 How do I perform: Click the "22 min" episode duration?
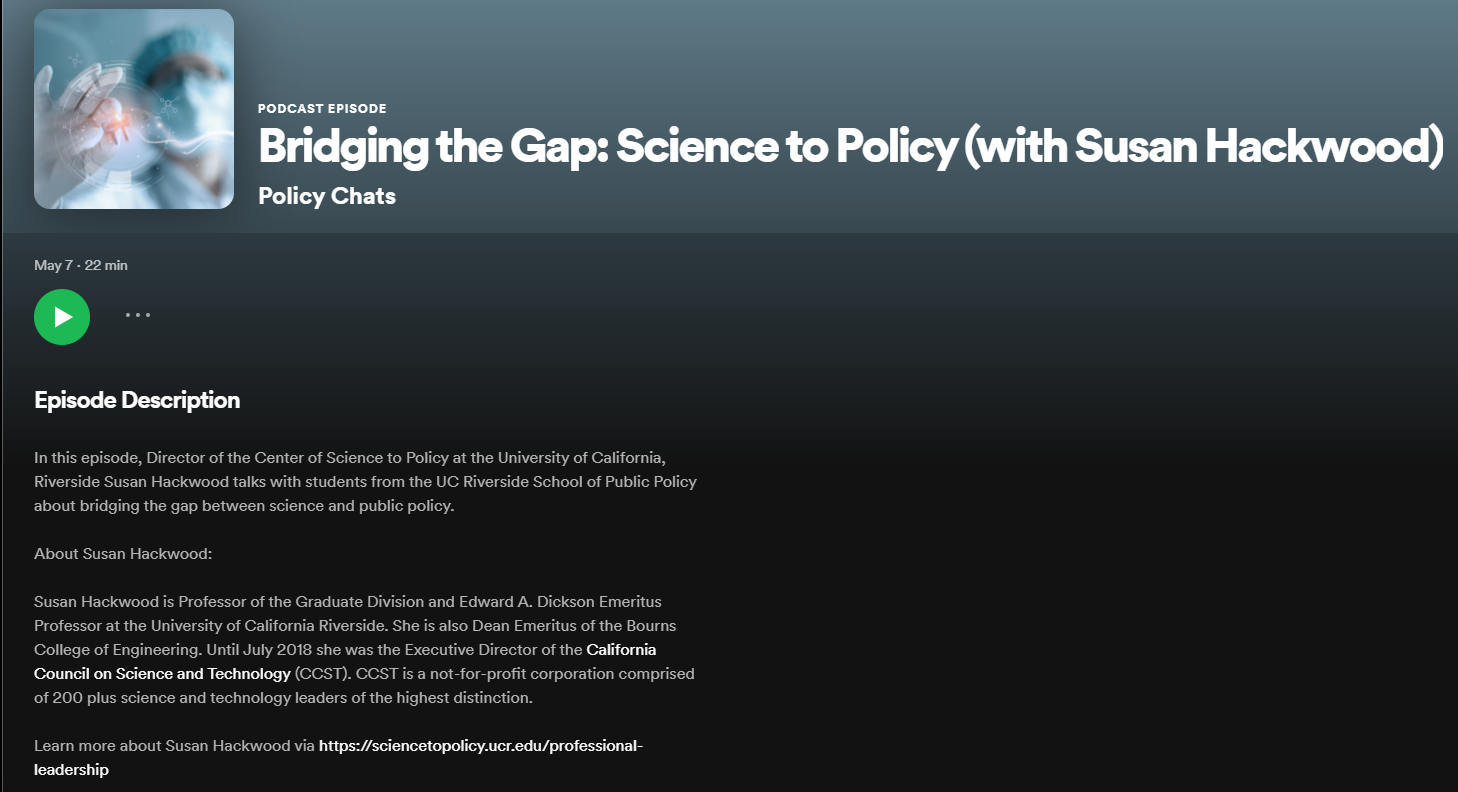click(106, 265)
